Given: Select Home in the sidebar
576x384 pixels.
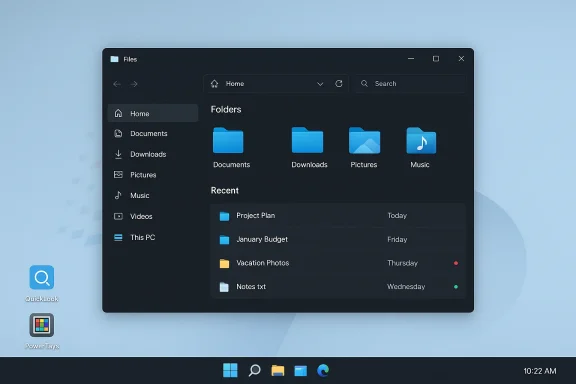Looking at the screenshot, I should point(153,113).
